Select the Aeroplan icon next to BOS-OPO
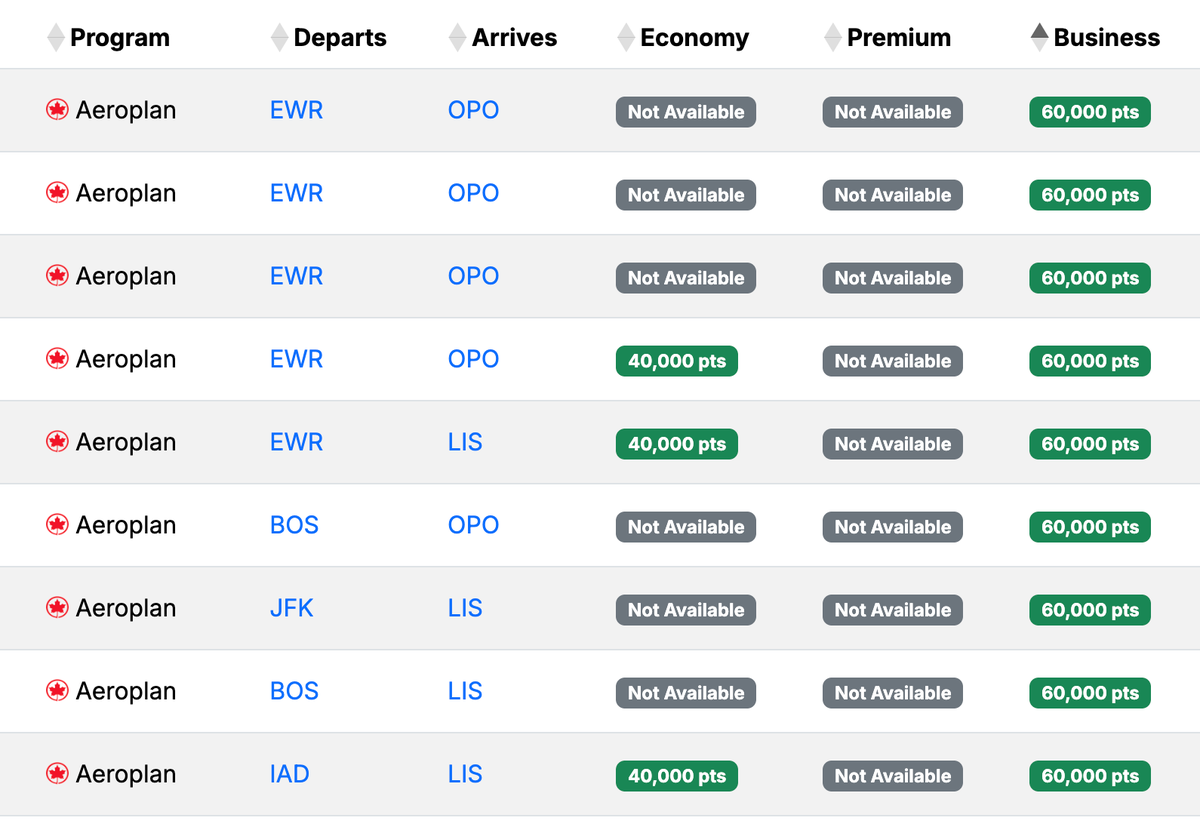Screen dimensions: 1200x833 [58, 525]
